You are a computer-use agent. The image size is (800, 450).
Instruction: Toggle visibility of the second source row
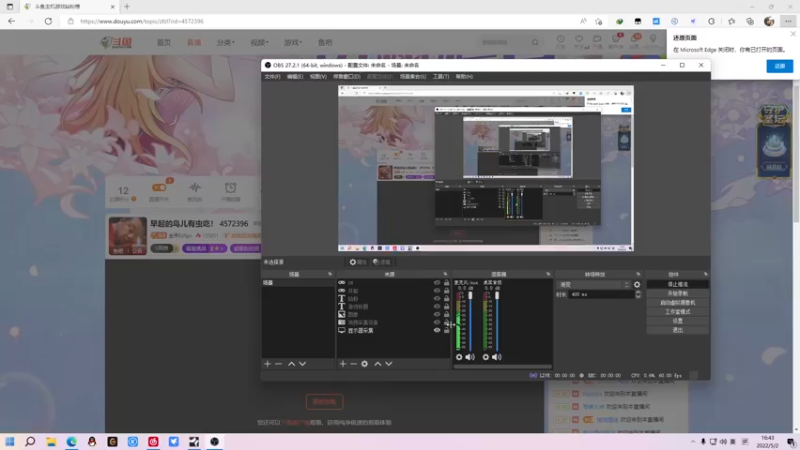click(437, 291)
